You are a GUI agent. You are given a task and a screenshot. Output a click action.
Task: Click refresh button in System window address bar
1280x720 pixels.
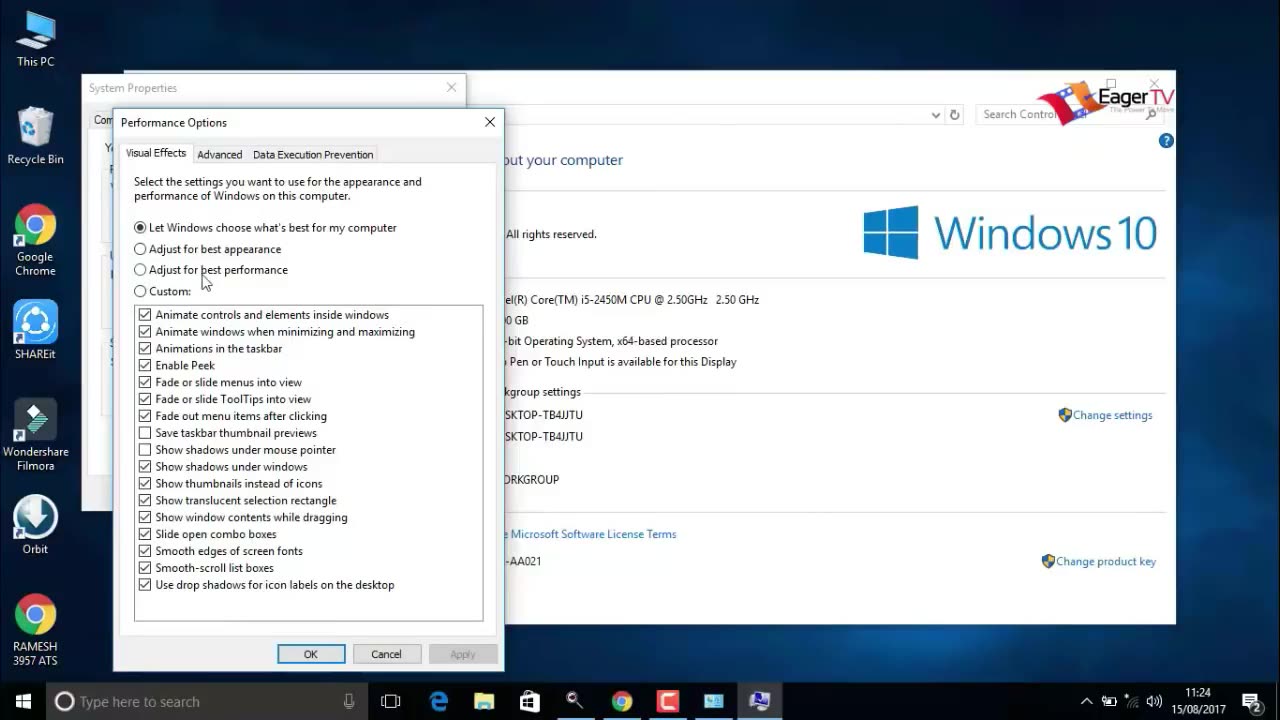click(x=954, y=115)
